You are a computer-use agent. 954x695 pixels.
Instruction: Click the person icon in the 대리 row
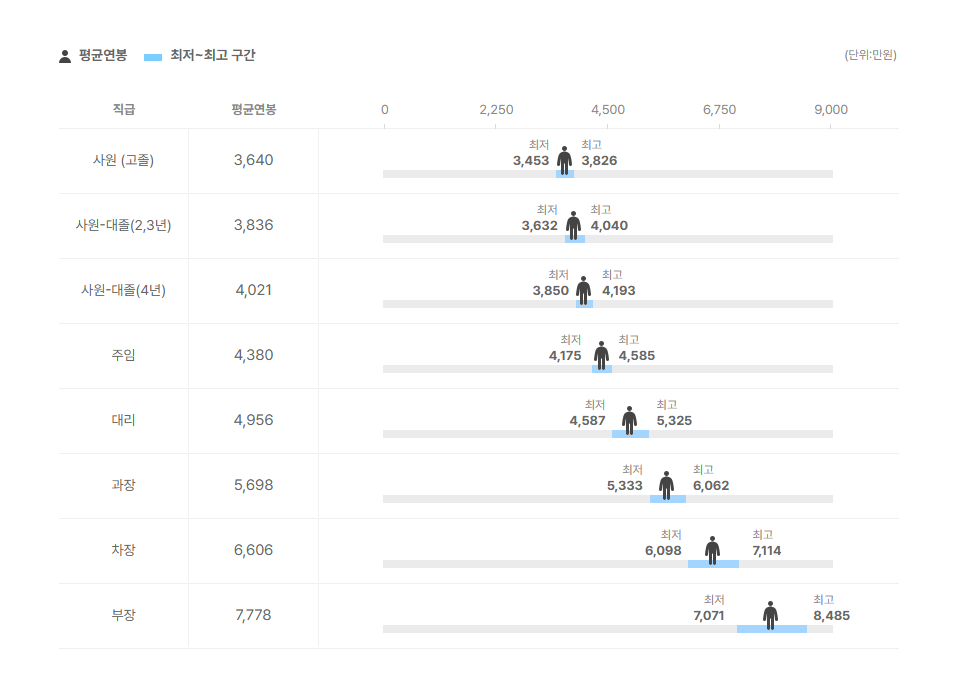pos(629,420)
